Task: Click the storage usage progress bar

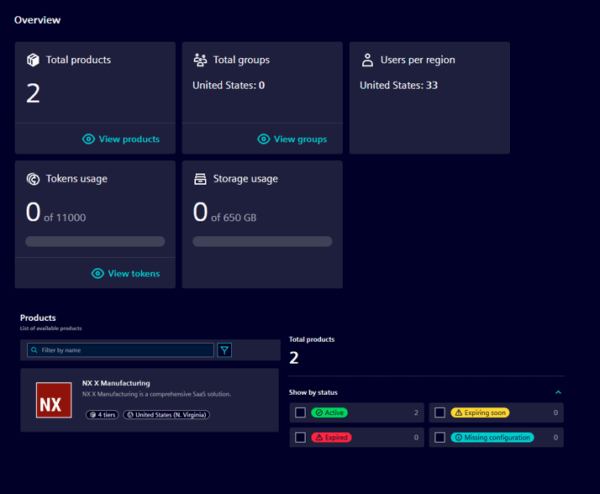Action: tap(262, 241)
